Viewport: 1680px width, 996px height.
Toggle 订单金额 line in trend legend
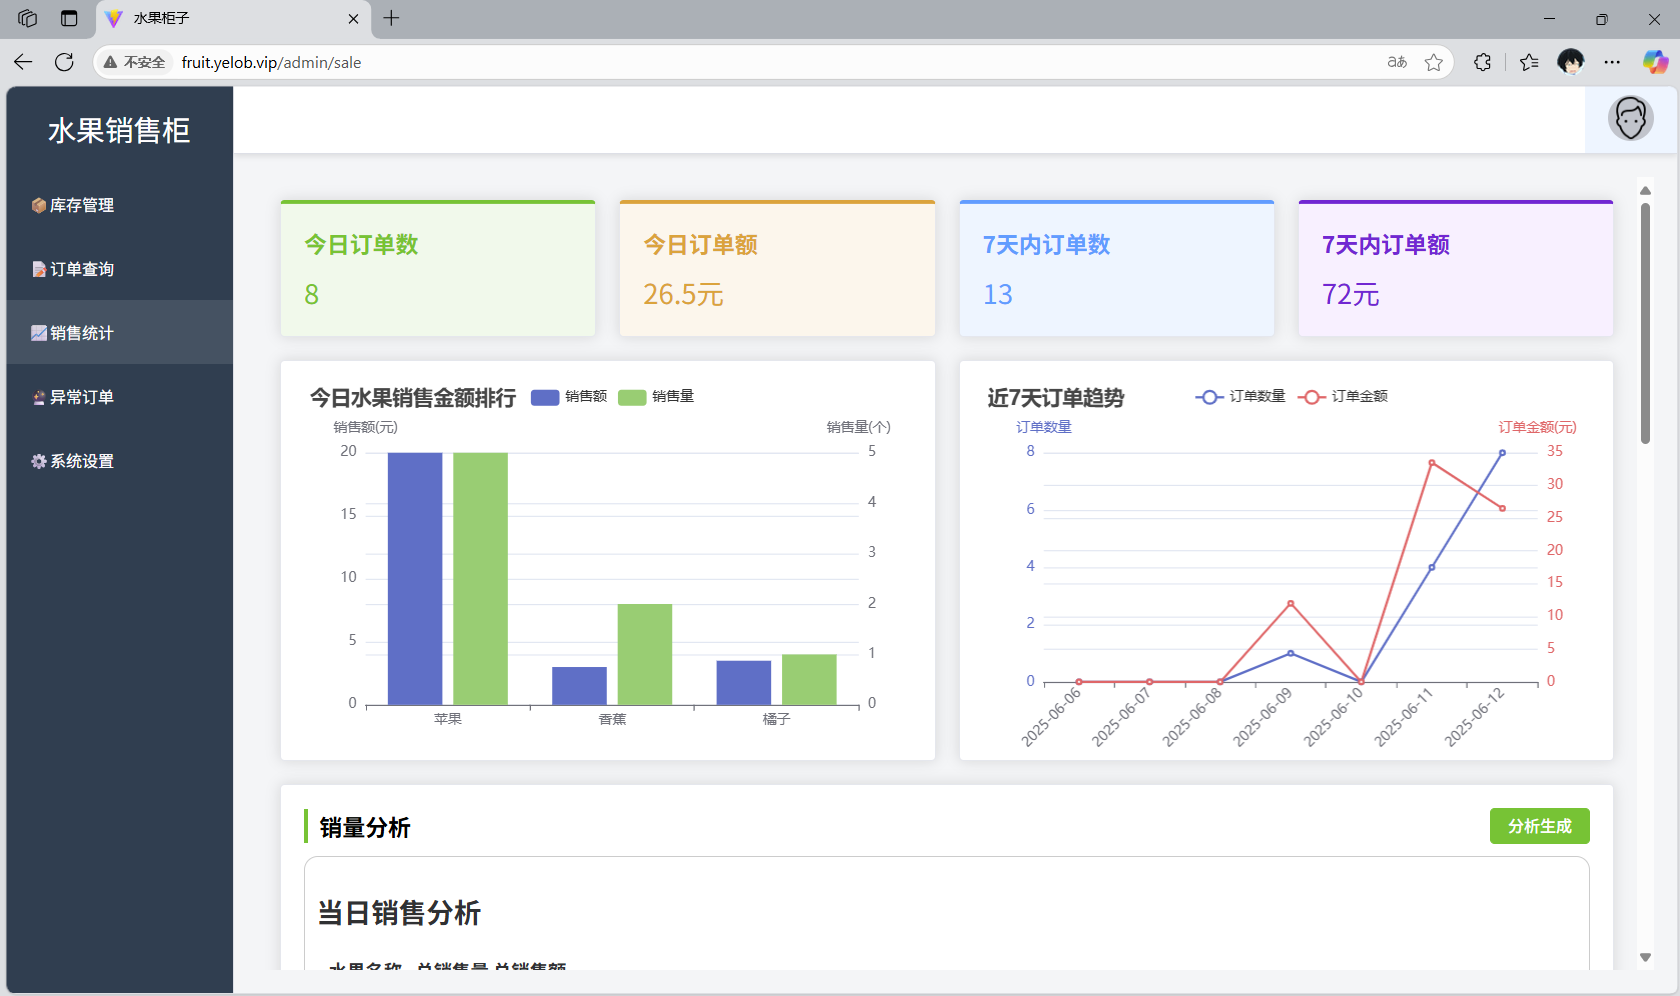[x=1343, y=397]
